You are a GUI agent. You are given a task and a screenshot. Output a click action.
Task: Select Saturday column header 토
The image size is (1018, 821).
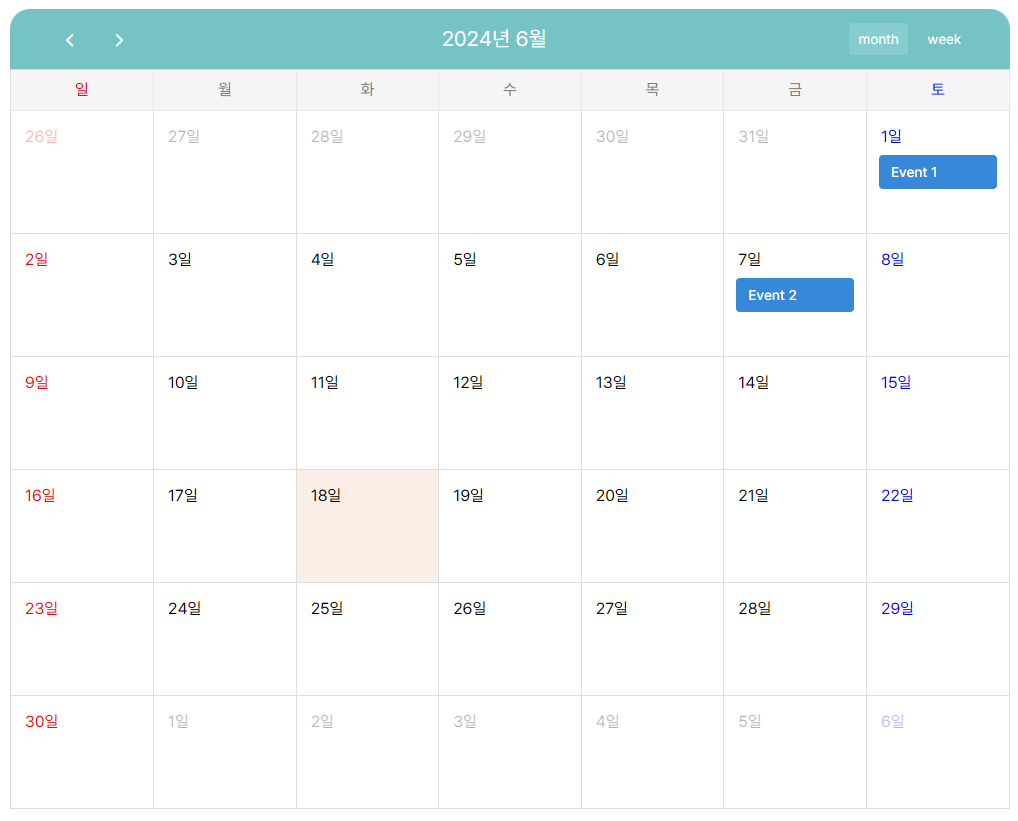click(937, 90)
